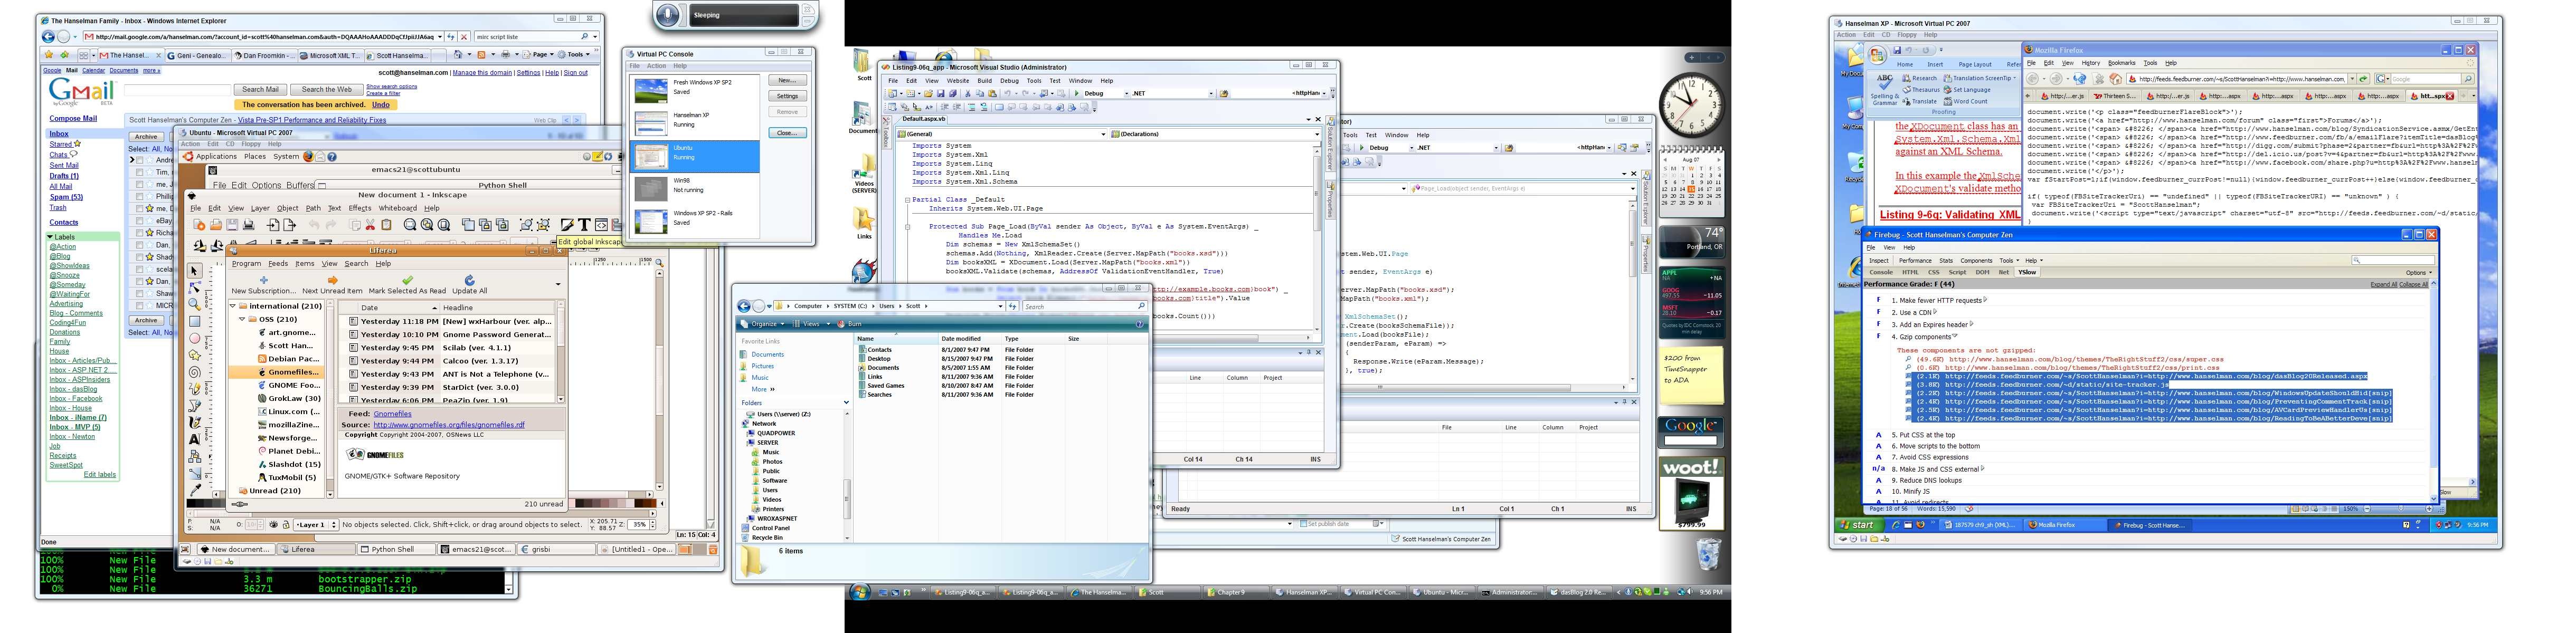Click the Inkscape print icon in toolbar
Viewport: 2576px width, 633px height.
pyautogui.click(x=248, y=225)
